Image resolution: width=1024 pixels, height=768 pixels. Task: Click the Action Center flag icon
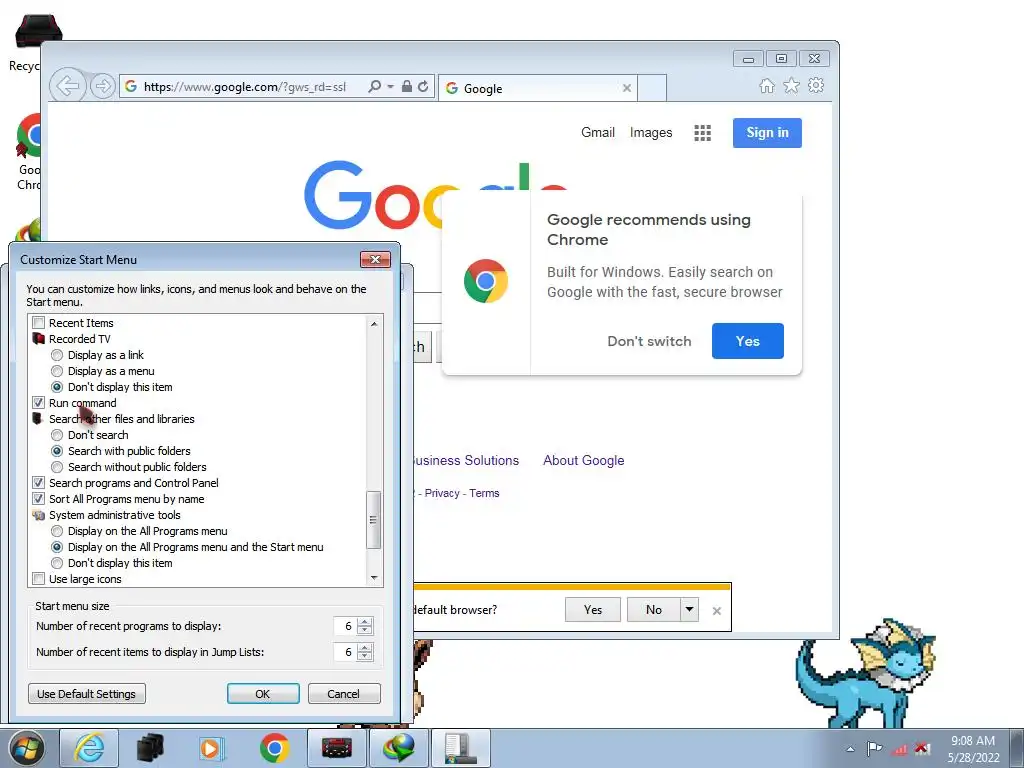tap(874, 748)
